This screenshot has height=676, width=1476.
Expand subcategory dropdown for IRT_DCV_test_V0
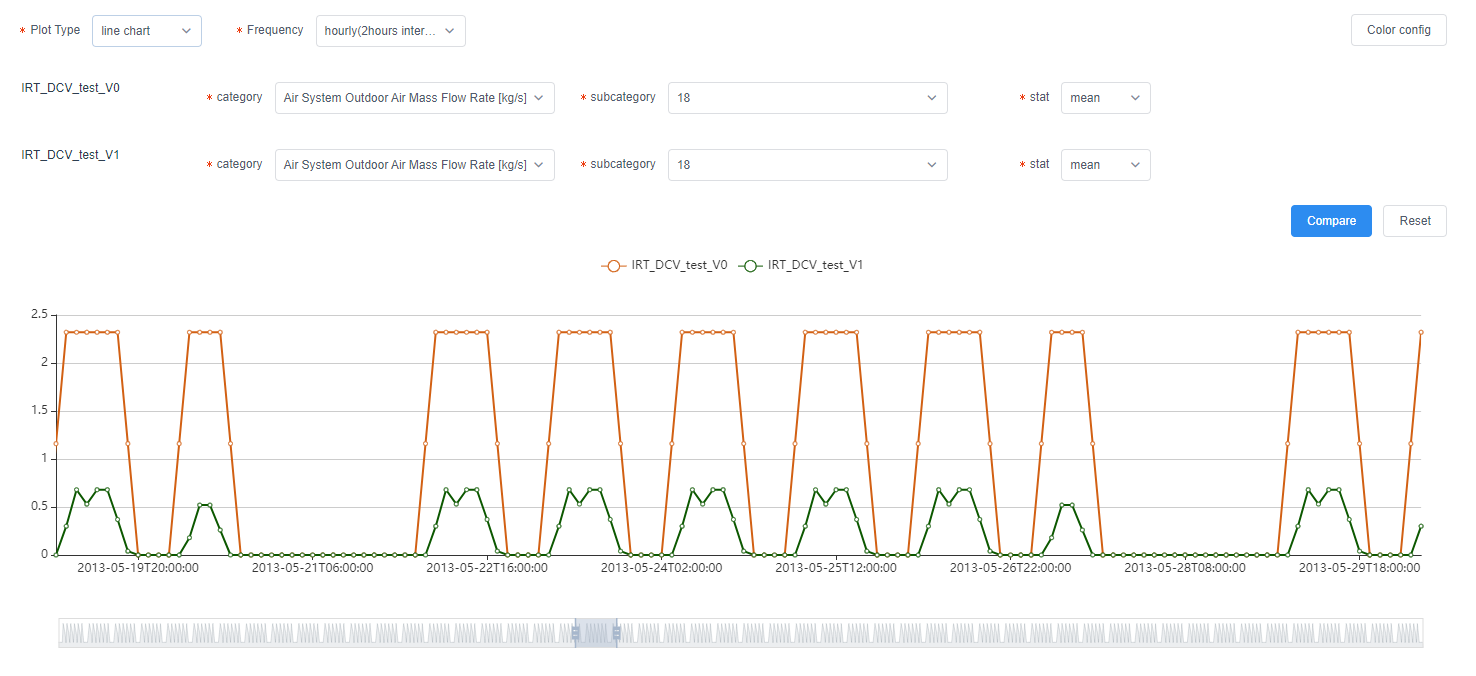(808, 98)
